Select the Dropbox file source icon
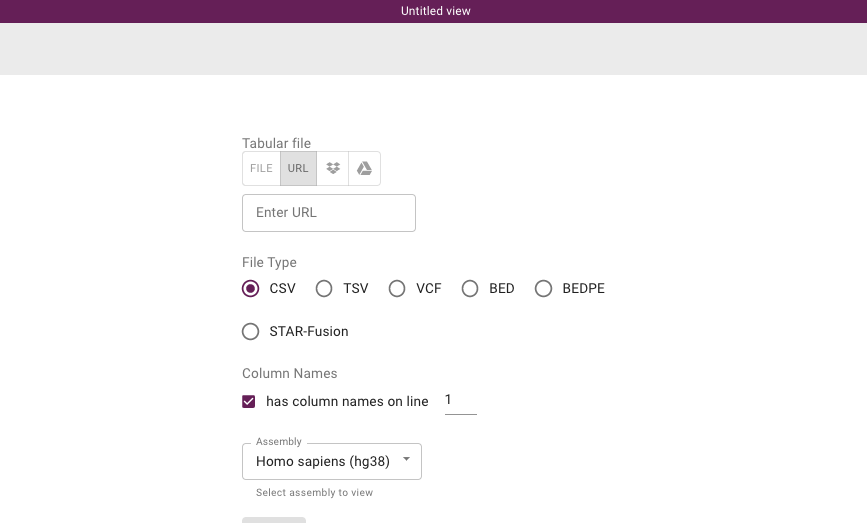The height and width of the screenshot is (527, 867). 333,168
